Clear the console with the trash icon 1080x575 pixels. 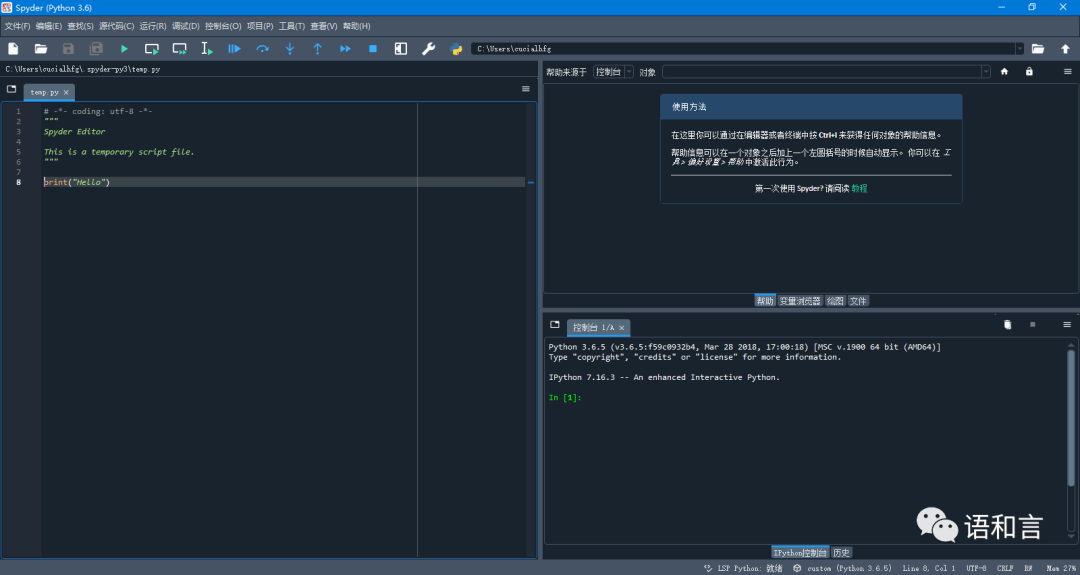[x=1008, y=324]
